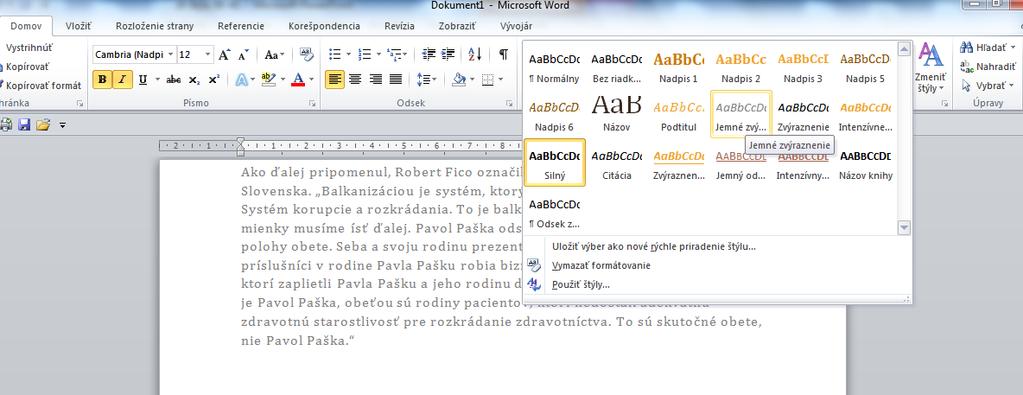Click Použiť štýly menu entry

[x=581, y=285]
